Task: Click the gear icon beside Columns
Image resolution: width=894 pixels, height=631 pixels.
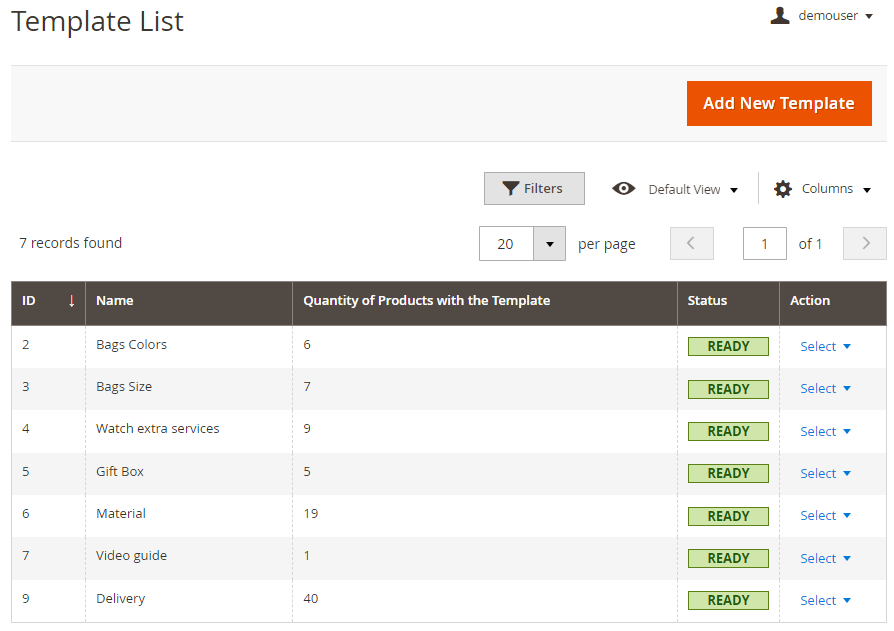Action: coord(783,189)
